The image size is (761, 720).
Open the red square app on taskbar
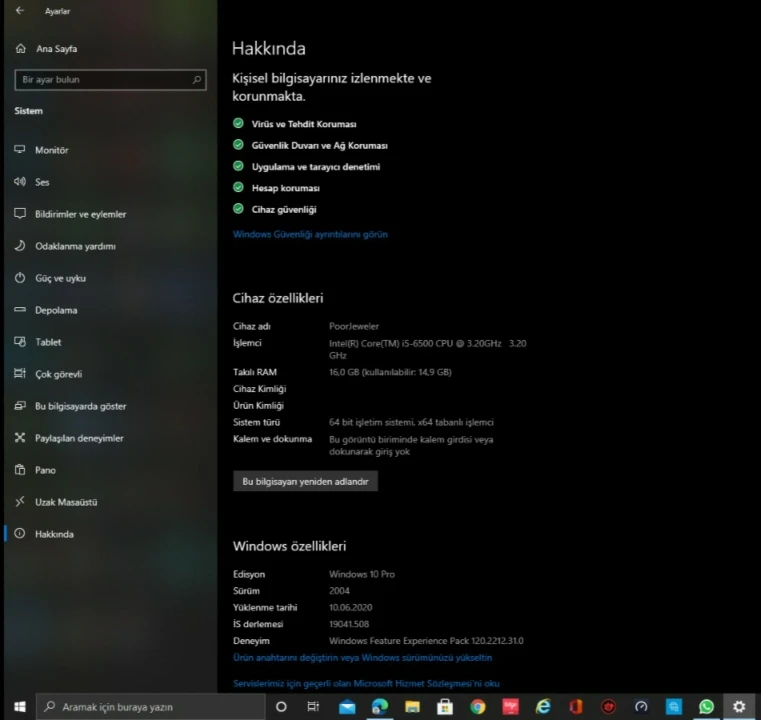(x=510, y=707)
